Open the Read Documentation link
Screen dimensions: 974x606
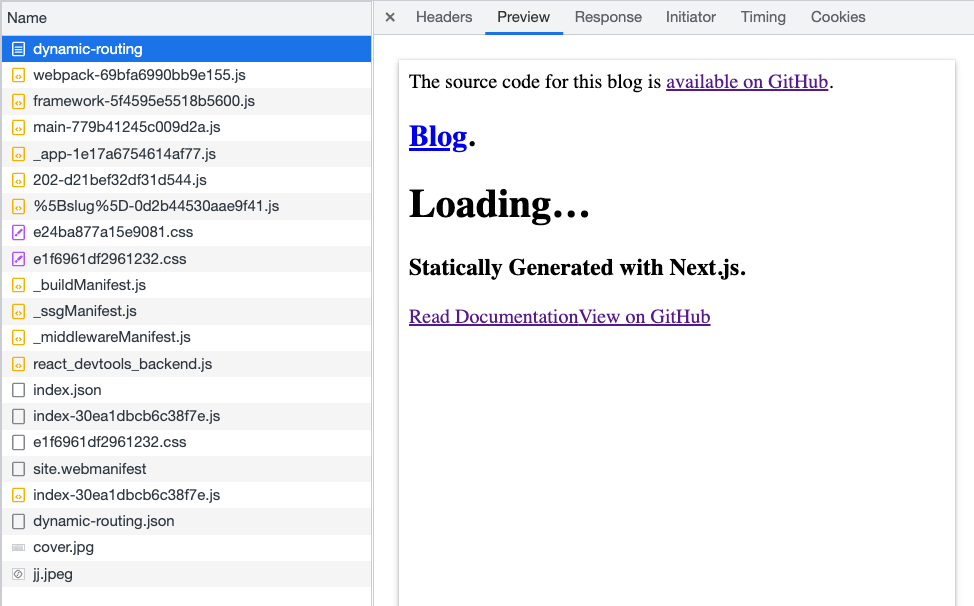point(493,317)
